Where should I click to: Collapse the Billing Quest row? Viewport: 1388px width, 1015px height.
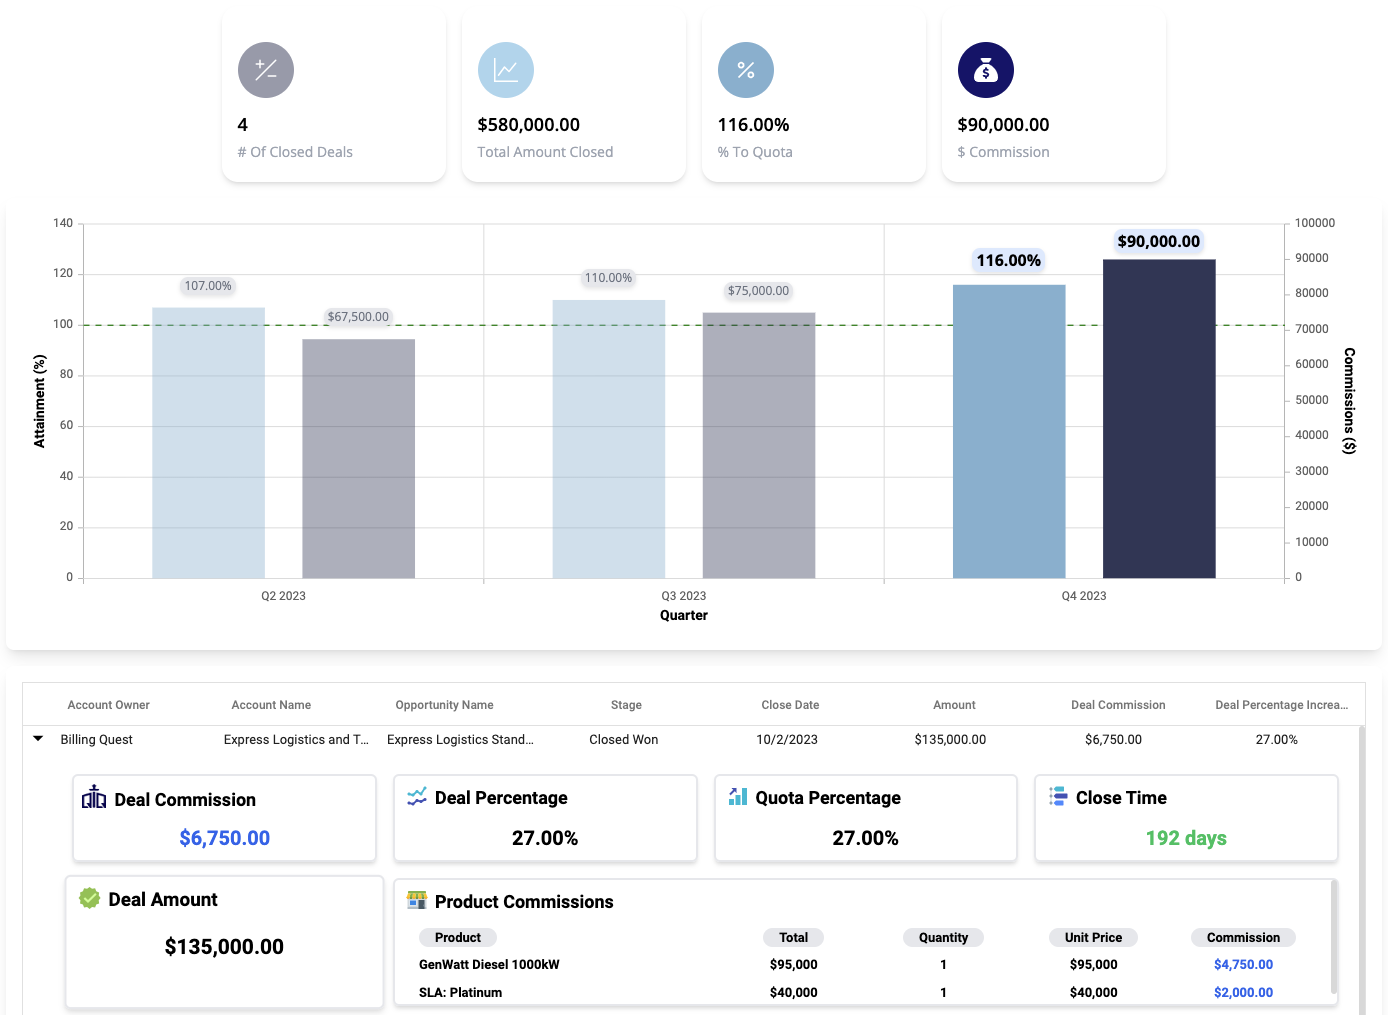38,739
